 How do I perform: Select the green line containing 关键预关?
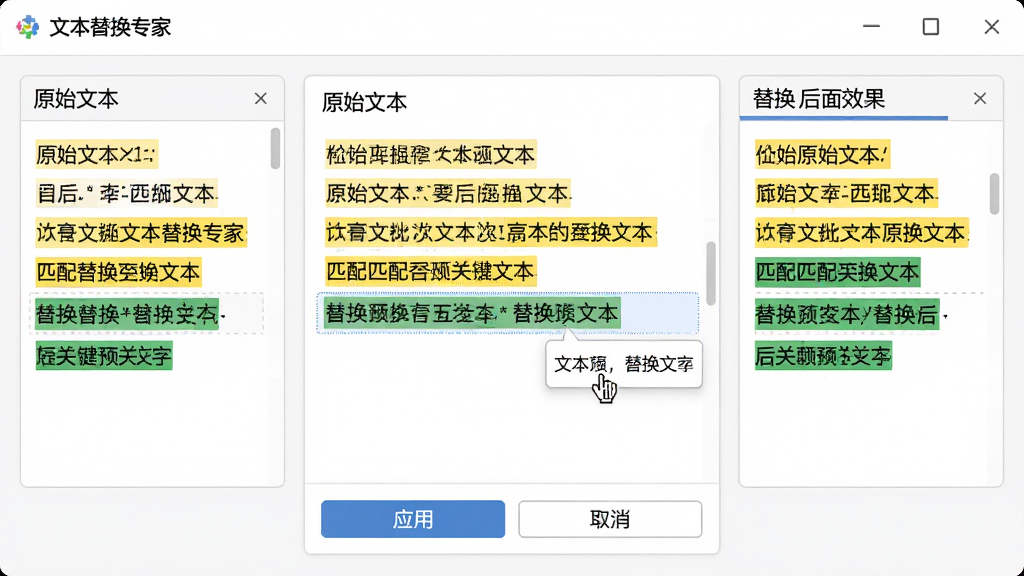[104, 356]
